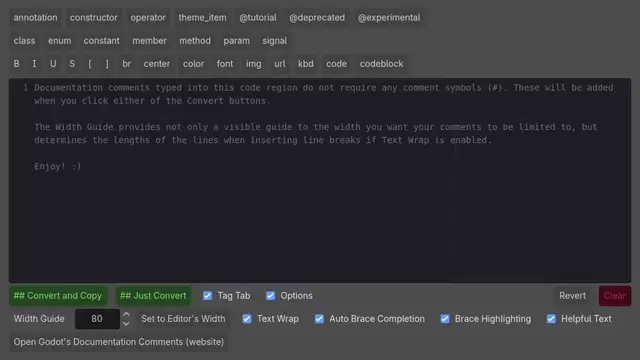Image resolution: width=640 pixels, height=360 pixels.
Task: Click the Just Convert button
Action: point(153,296)
